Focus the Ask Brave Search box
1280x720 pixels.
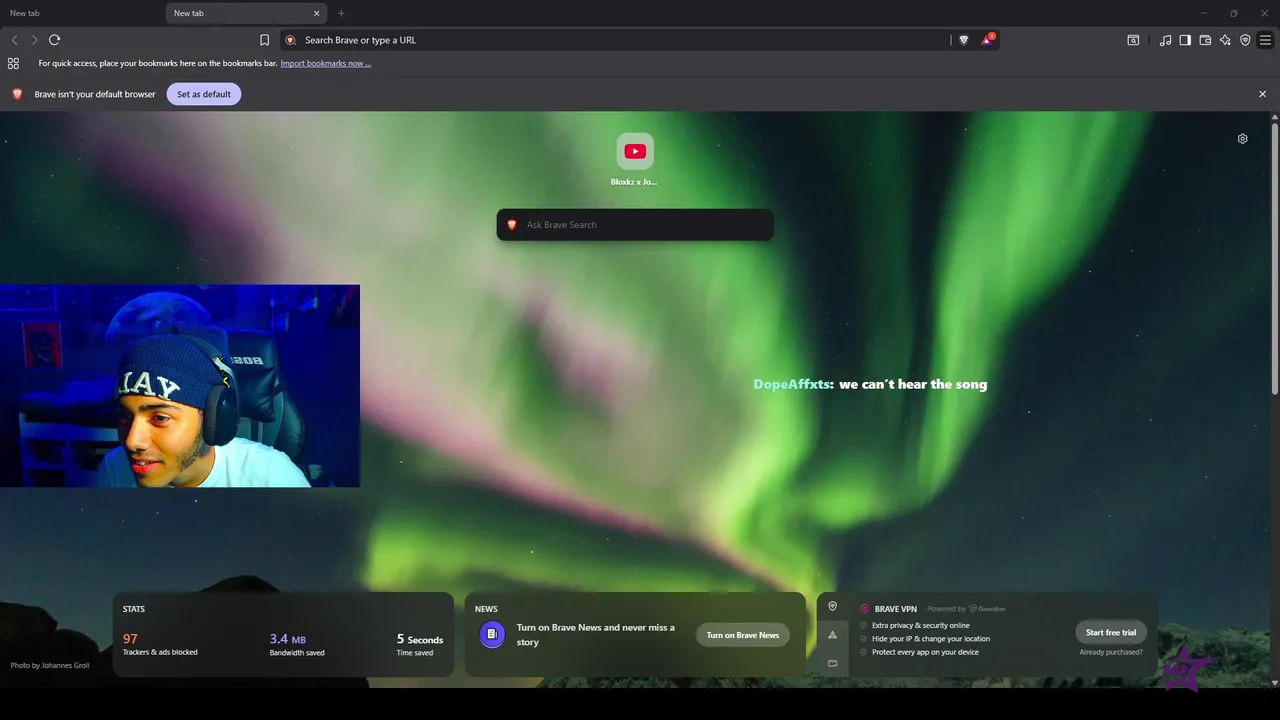[635, 225]
